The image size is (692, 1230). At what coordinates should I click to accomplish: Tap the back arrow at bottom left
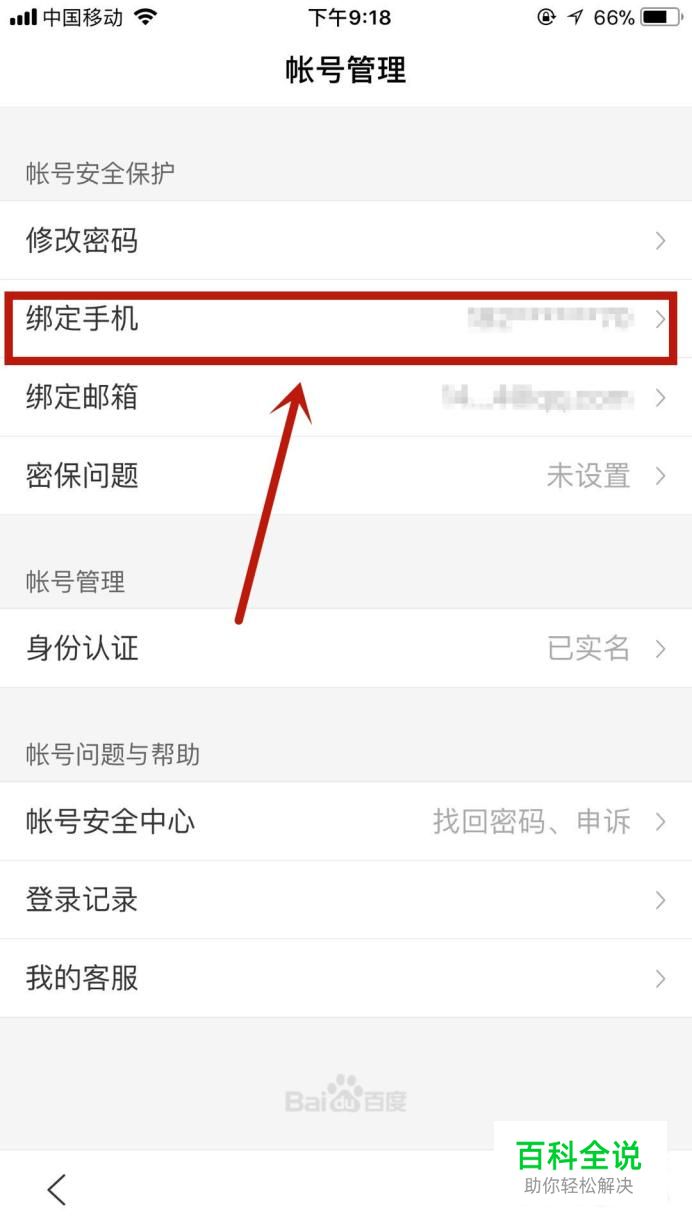[x=57, y=1189]
